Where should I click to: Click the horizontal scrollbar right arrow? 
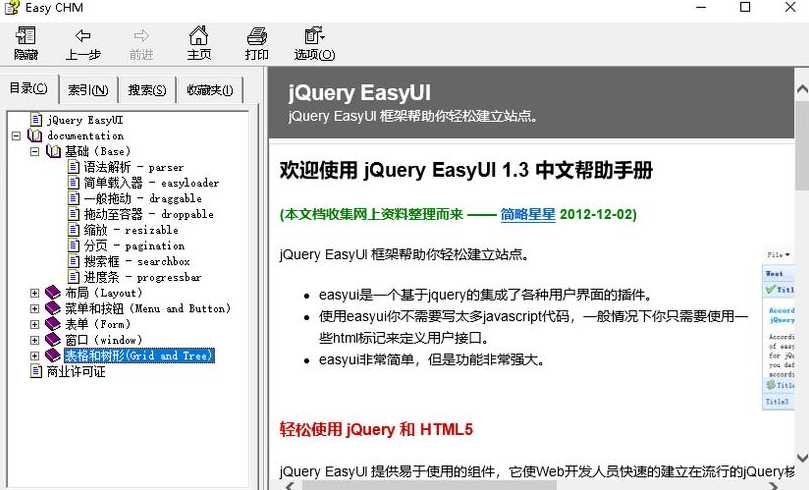[773, 486]
